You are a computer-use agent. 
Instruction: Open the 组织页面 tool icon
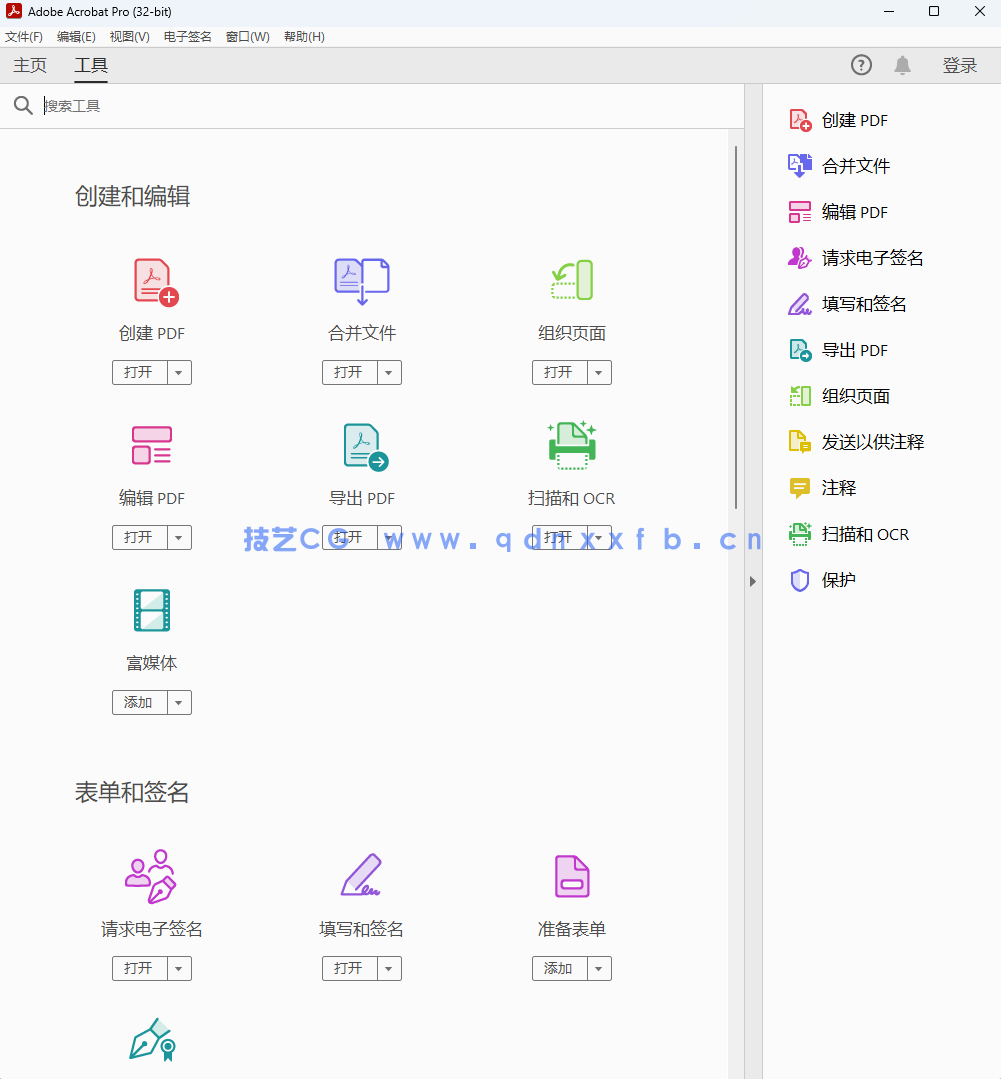(571, 280)
